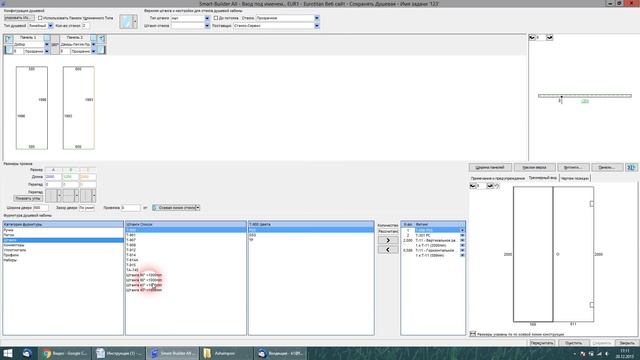The image size is (640, 360).
Task: Expand the dropdown on the T-301 PC row
Action: coord(462,236)
